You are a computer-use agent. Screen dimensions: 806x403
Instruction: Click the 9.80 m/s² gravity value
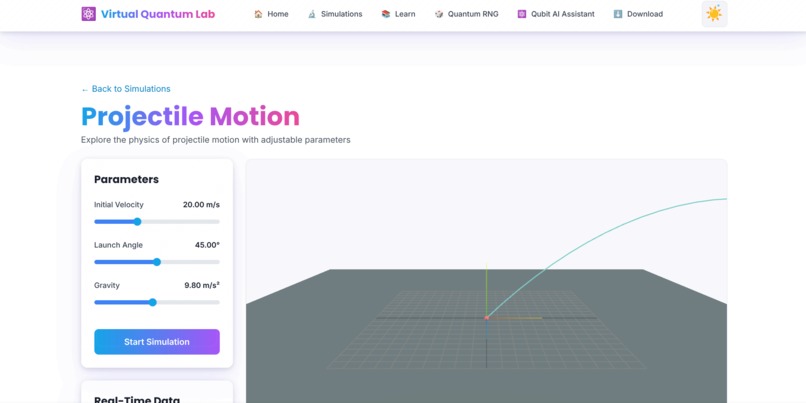202,285
